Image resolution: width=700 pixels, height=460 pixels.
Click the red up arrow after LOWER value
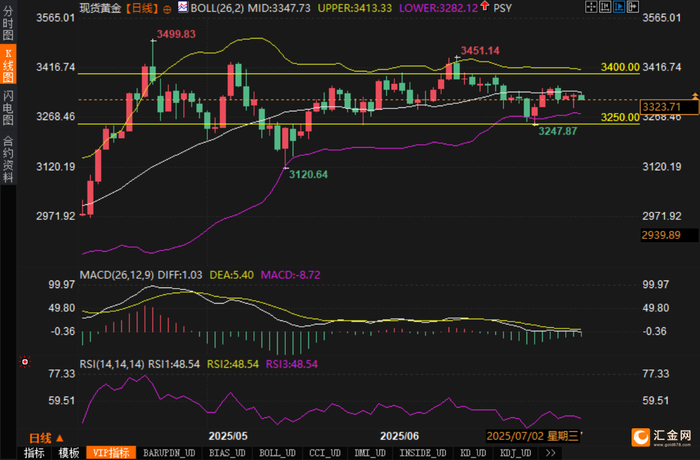tap(485, 6)
